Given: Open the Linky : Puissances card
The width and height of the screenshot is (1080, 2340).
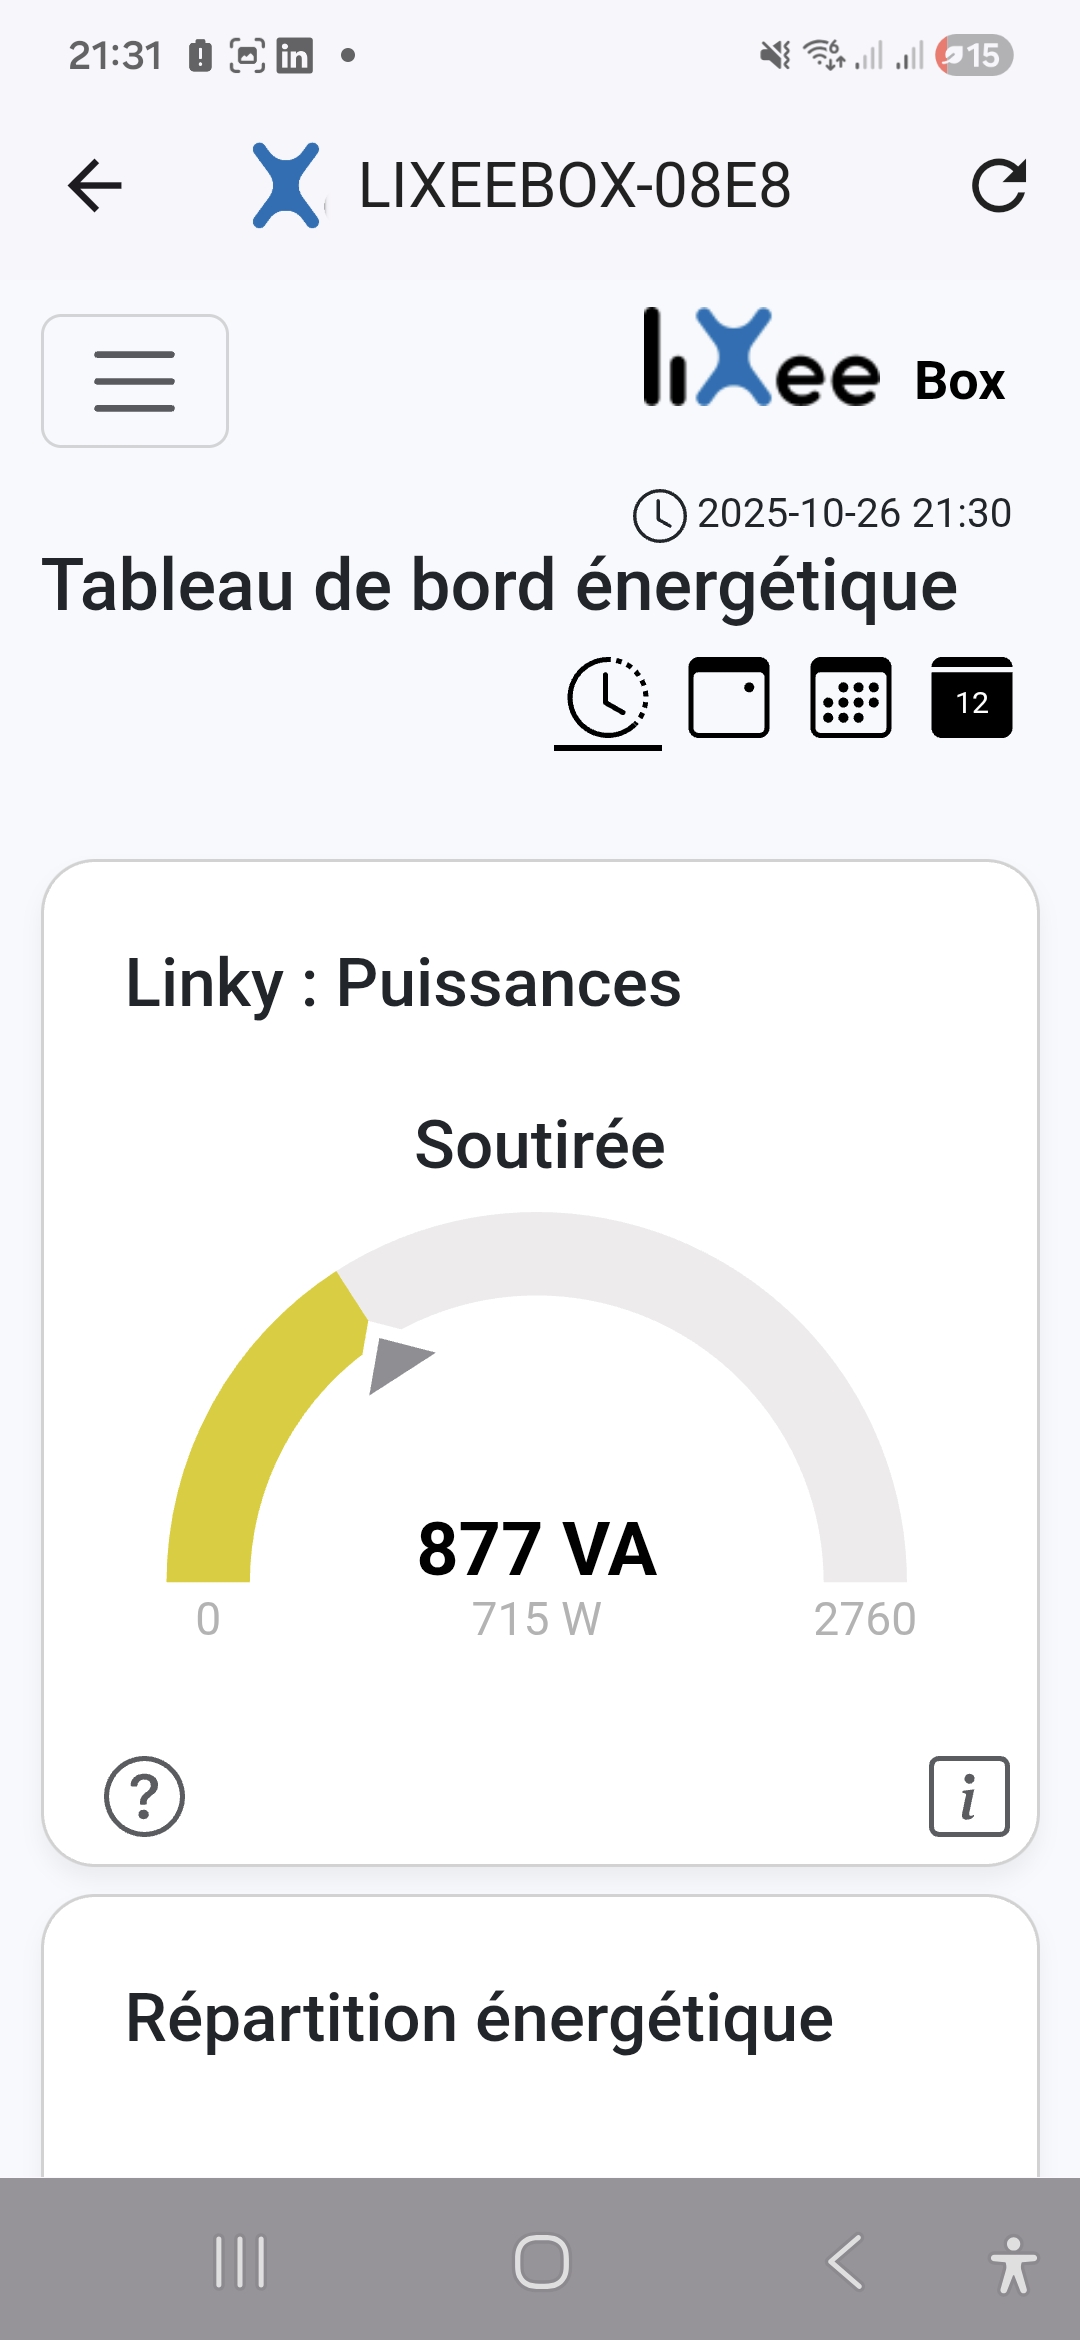Looking at the screenshot, I should [x=404, y=985].
